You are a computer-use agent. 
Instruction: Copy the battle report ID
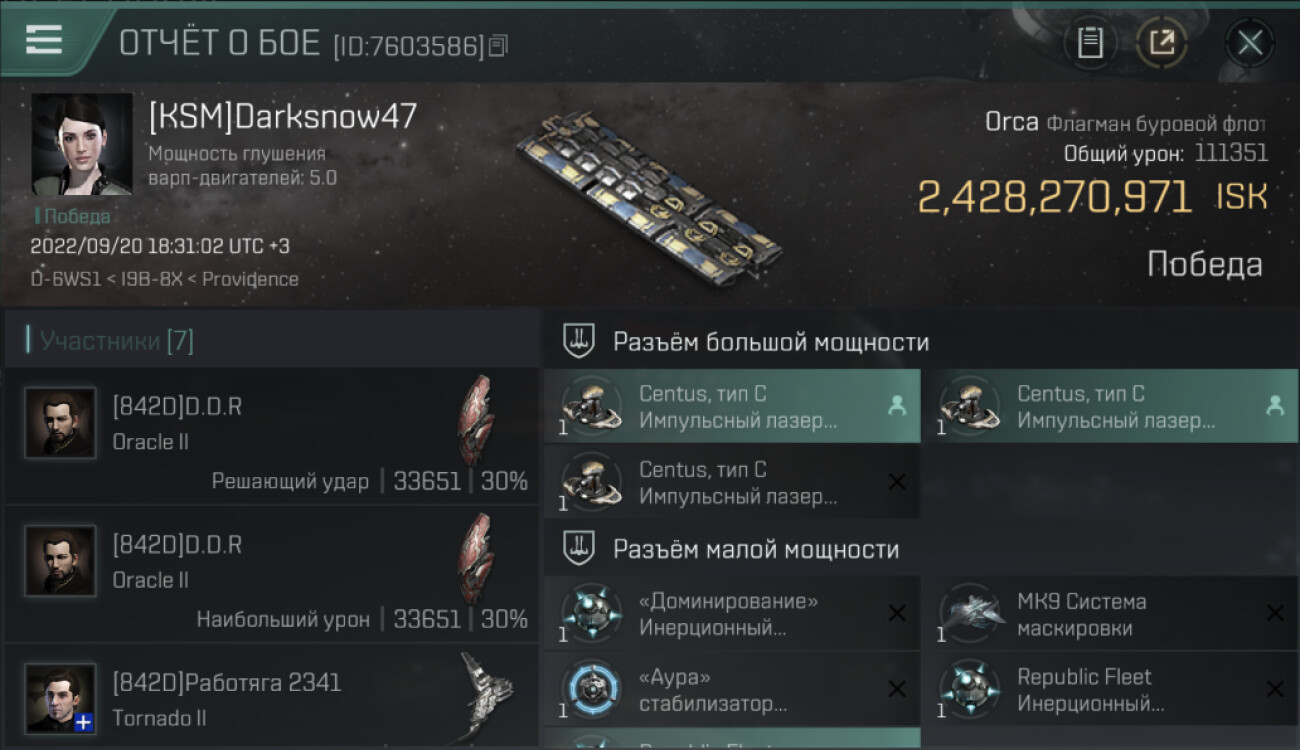tap(498, 45)
